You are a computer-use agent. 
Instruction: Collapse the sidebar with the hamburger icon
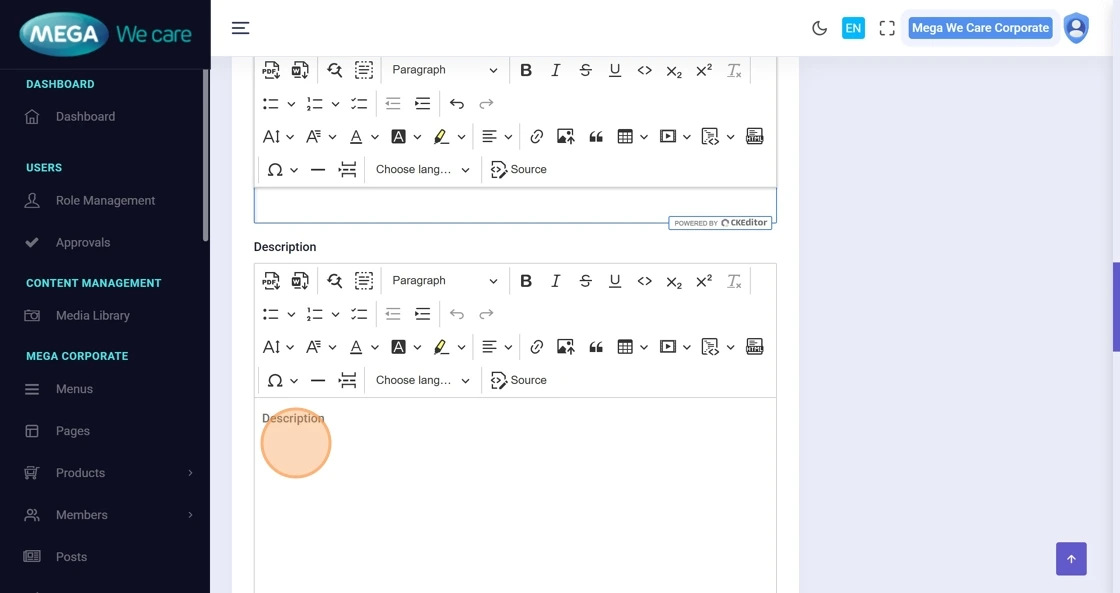point(240,28)
